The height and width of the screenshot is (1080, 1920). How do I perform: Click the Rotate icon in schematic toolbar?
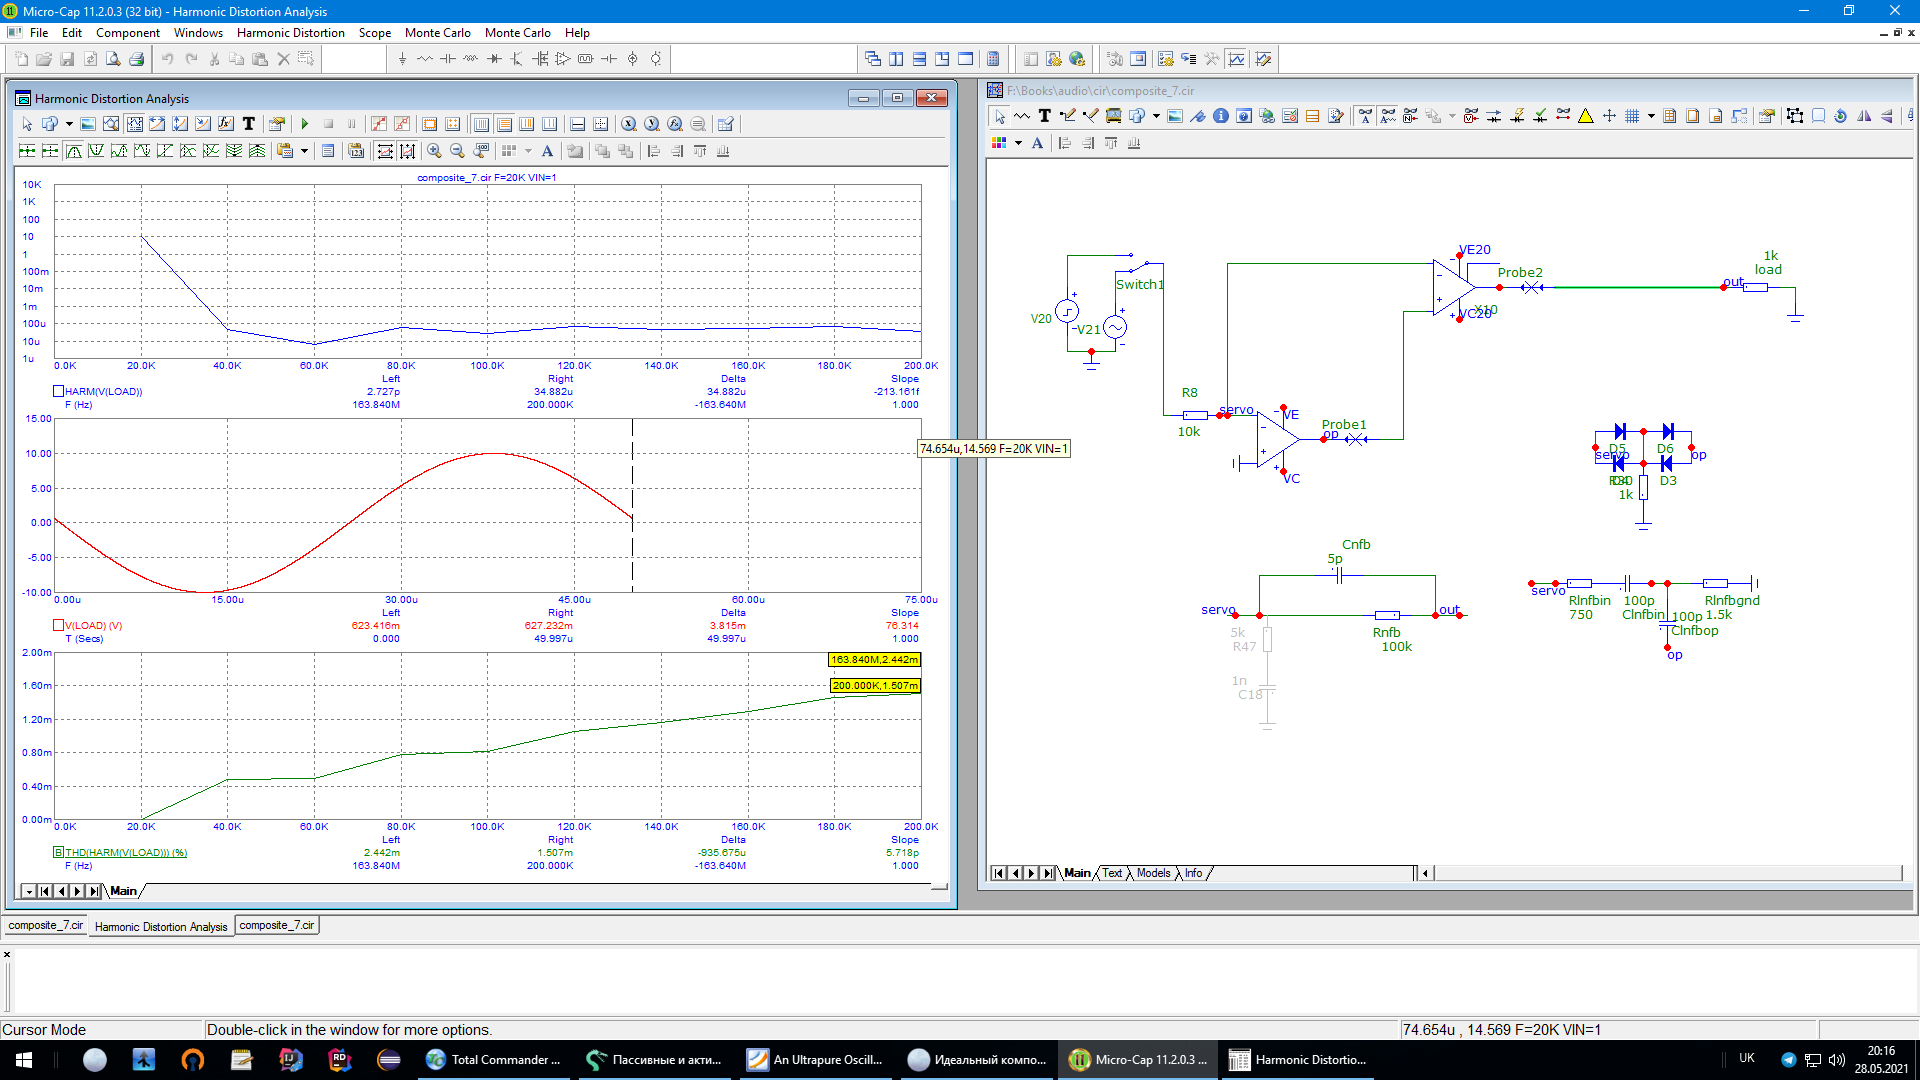pyautogui.click(x=1840, y=116)
